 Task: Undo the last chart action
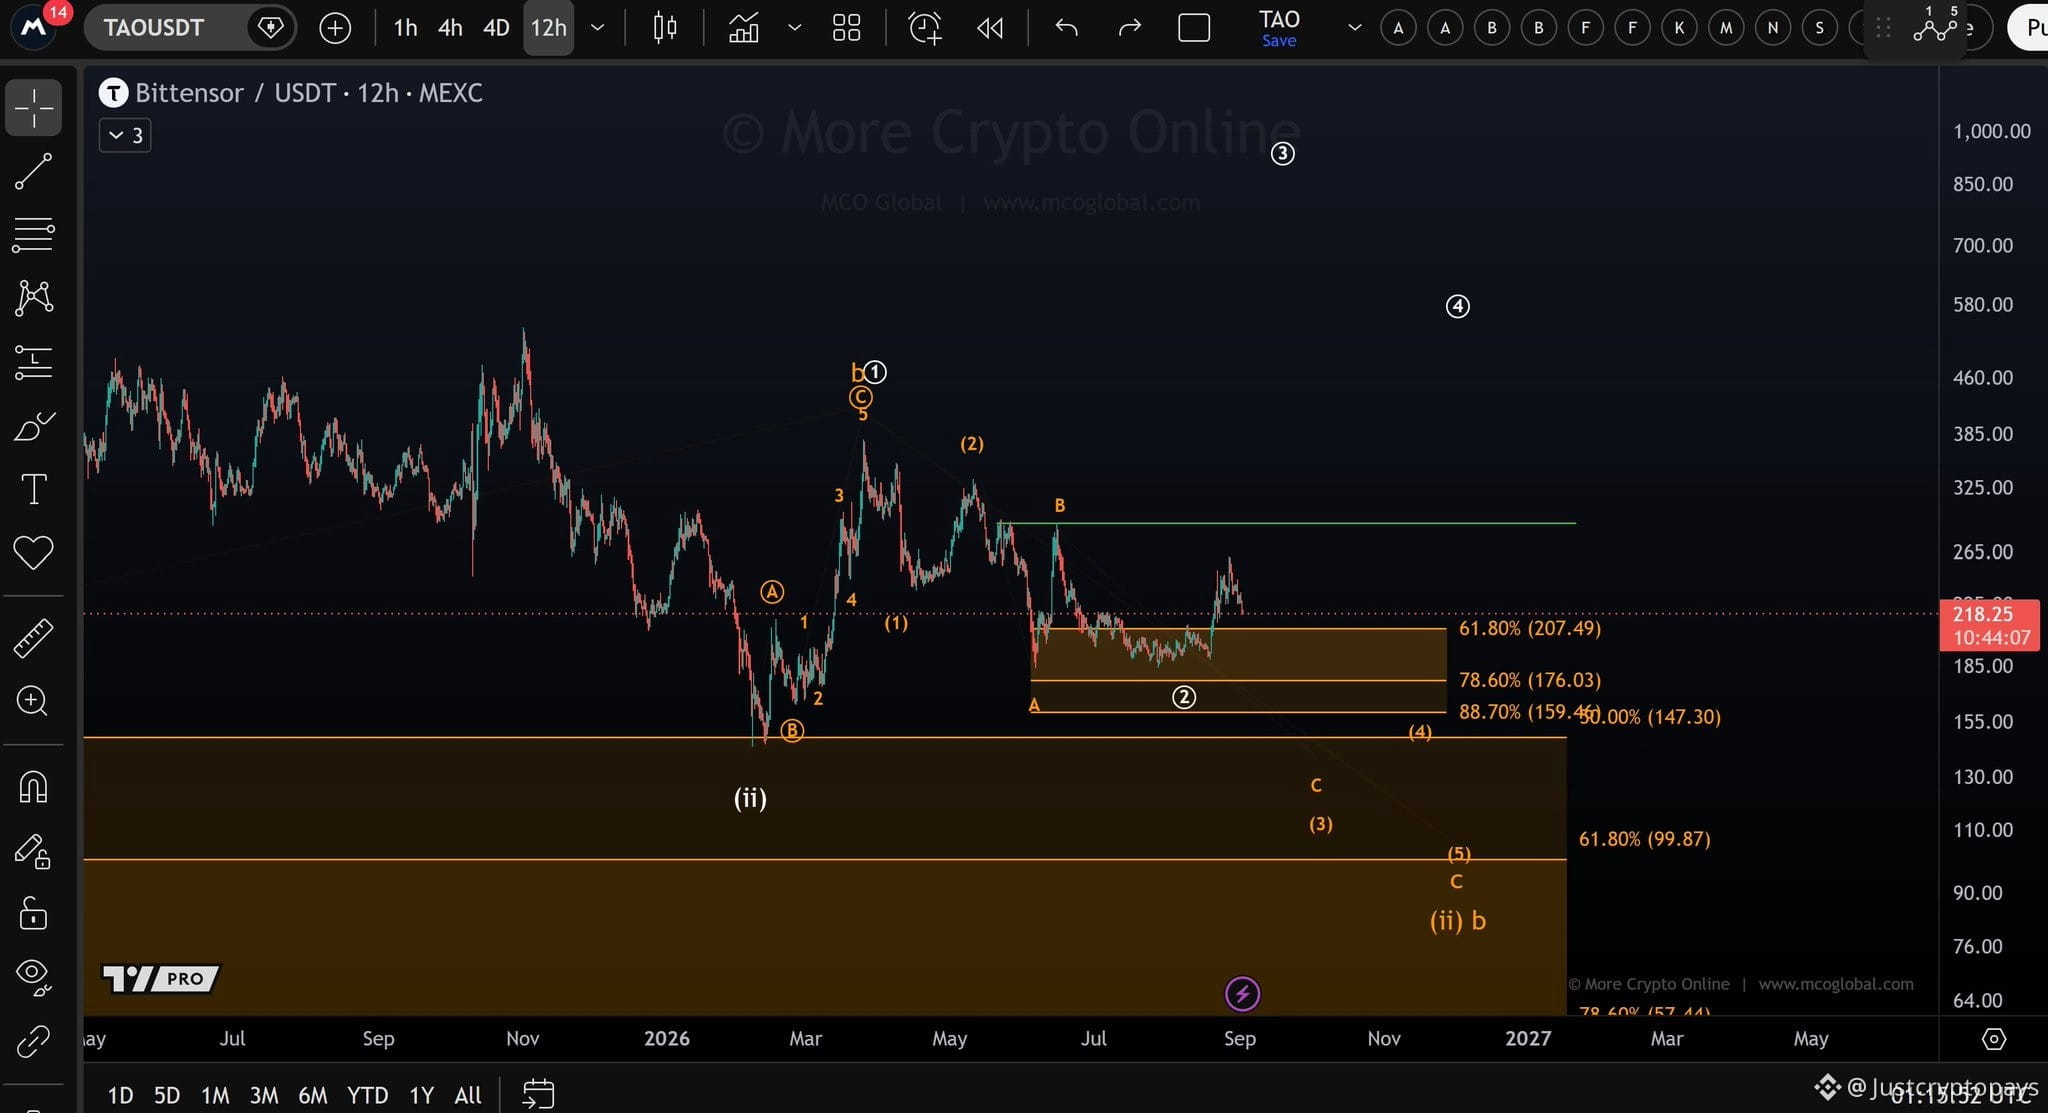[1067, 28]
